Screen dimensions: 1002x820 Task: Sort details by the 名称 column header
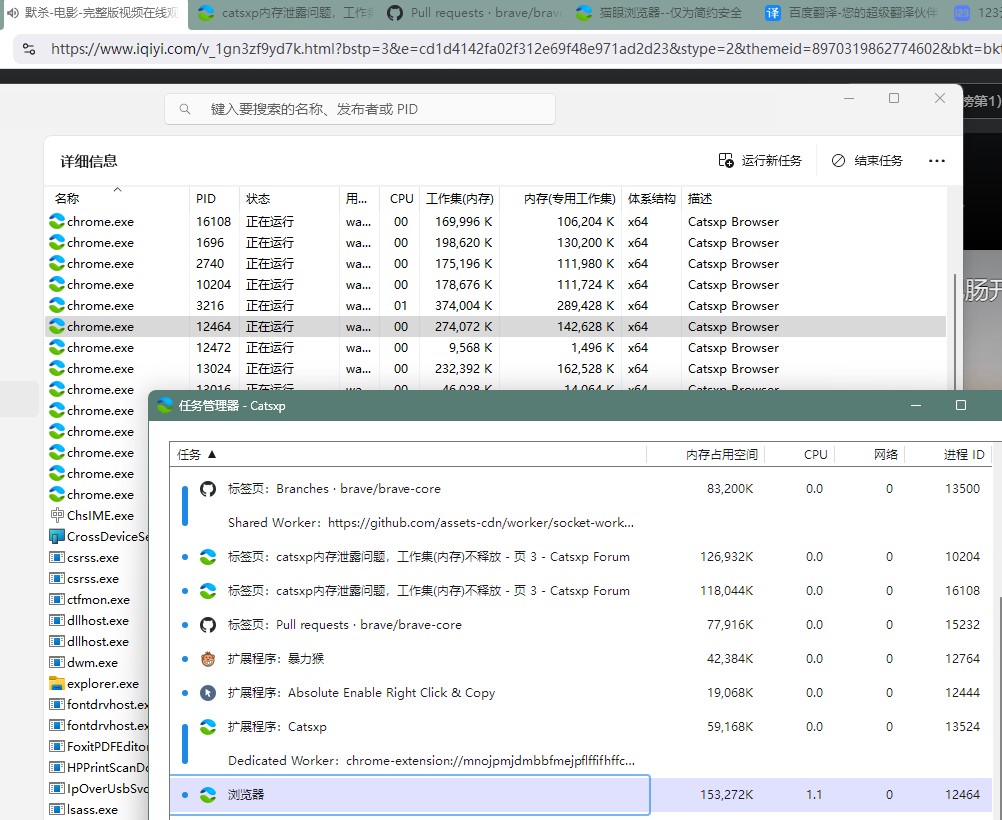point(117,198)
